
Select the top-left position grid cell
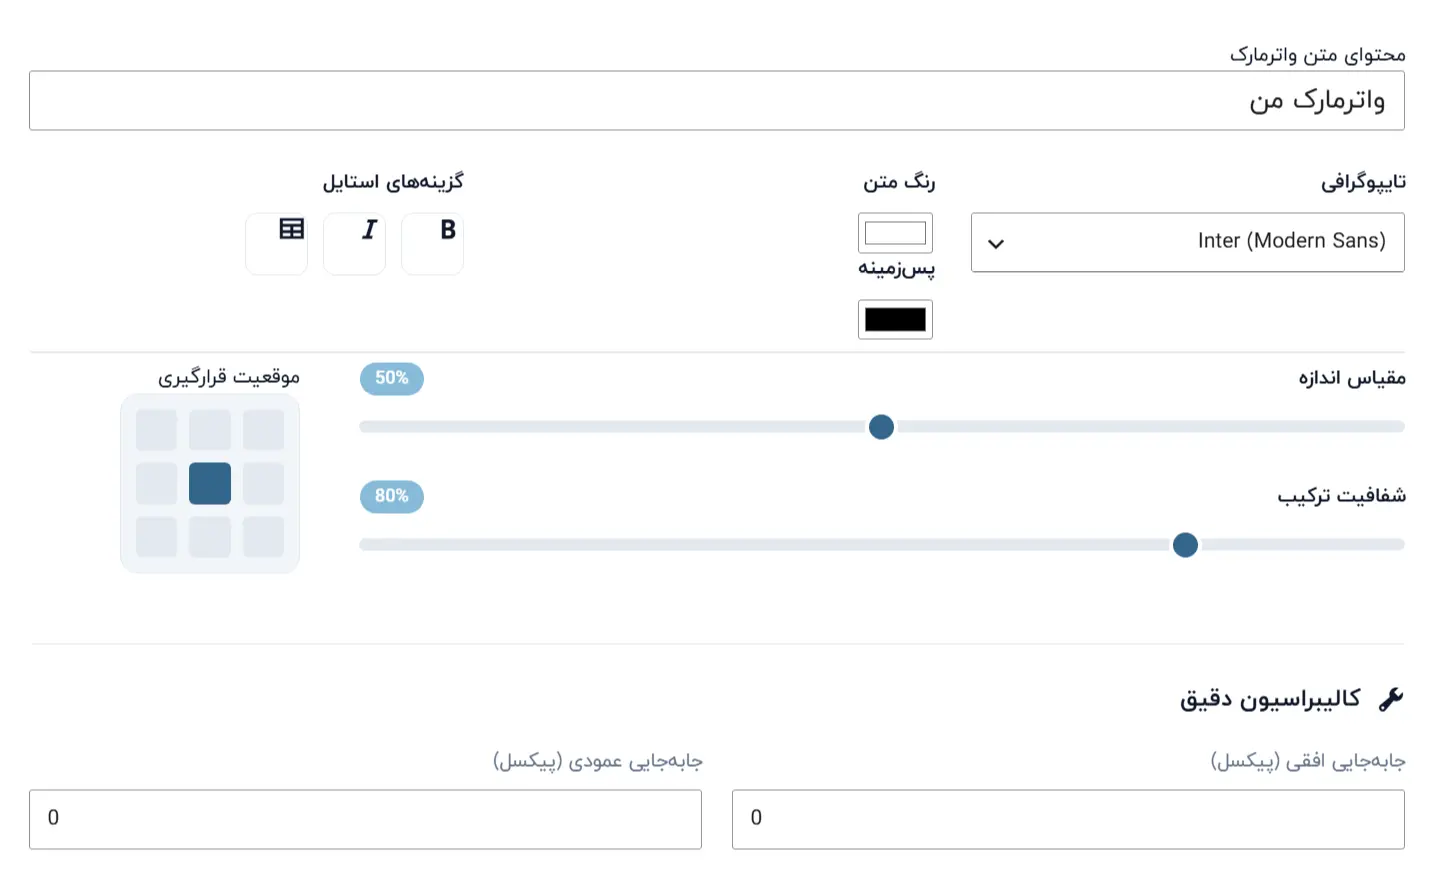156,430
